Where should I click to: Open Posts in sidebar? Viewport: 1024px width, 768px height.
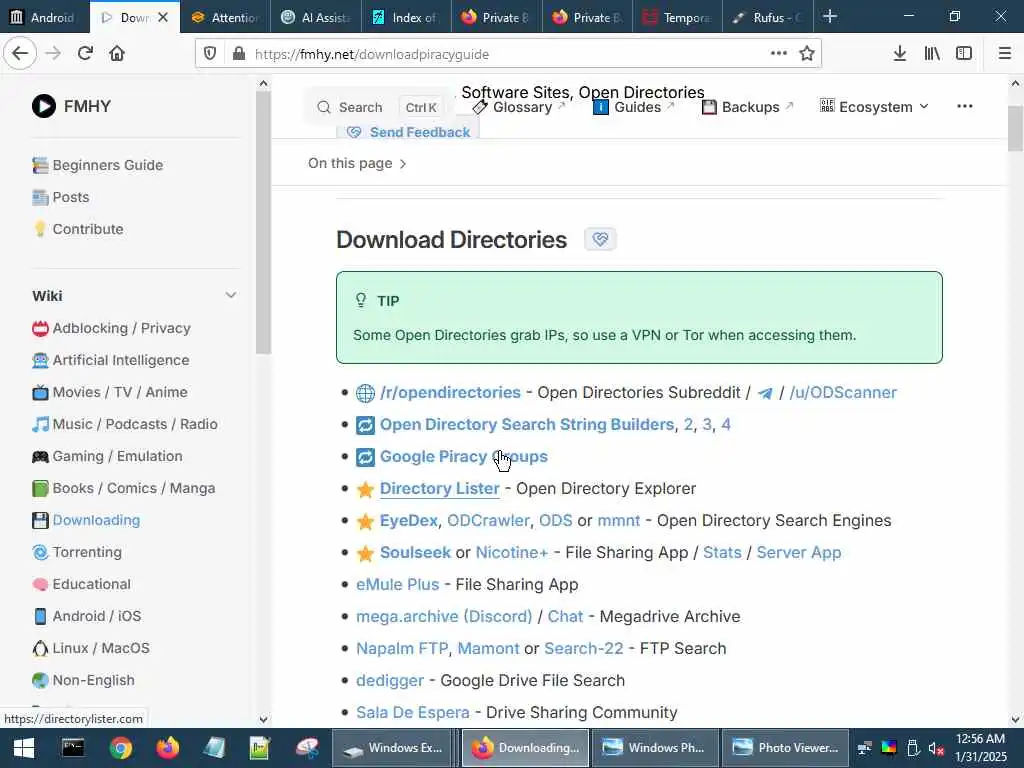61,197
